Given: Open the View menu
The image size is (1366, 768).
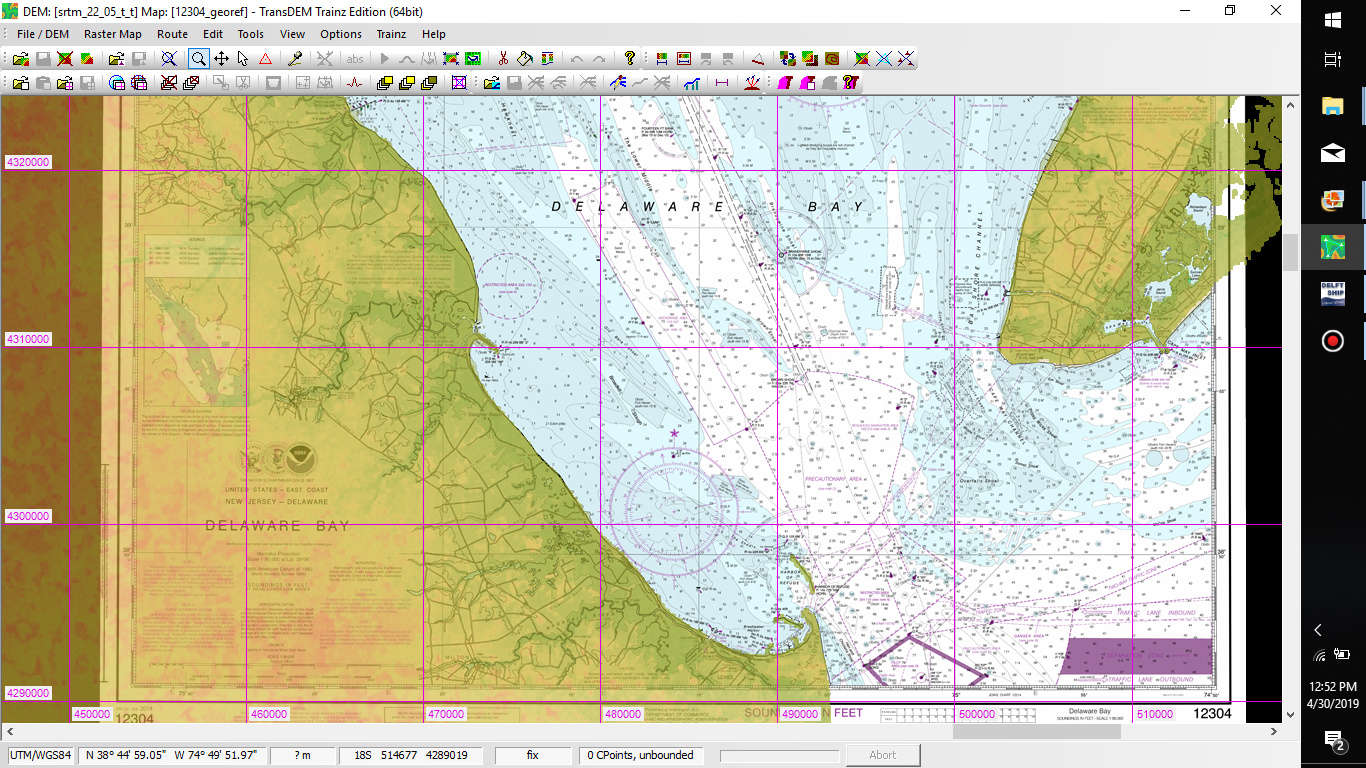Looking at the screenshot, I should pyautogui.click(x=293, y=34).
